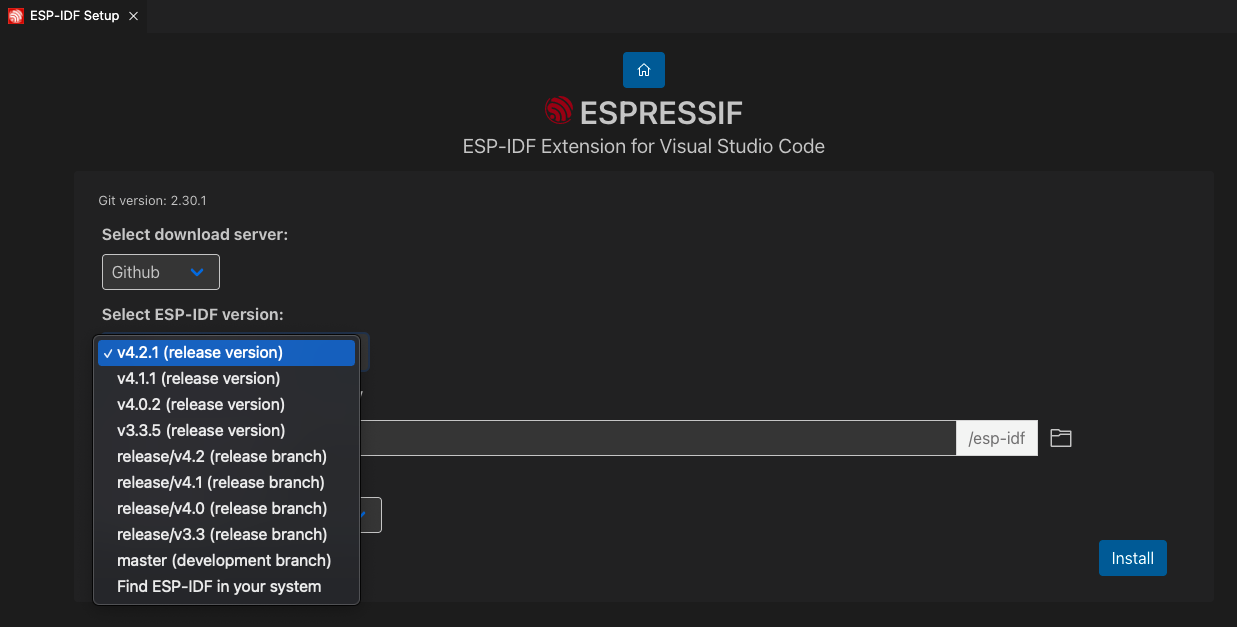1237x627 pixels.
Task: Open the partially hidden dropdown below the path field
Action: click(x=370, y=515)
